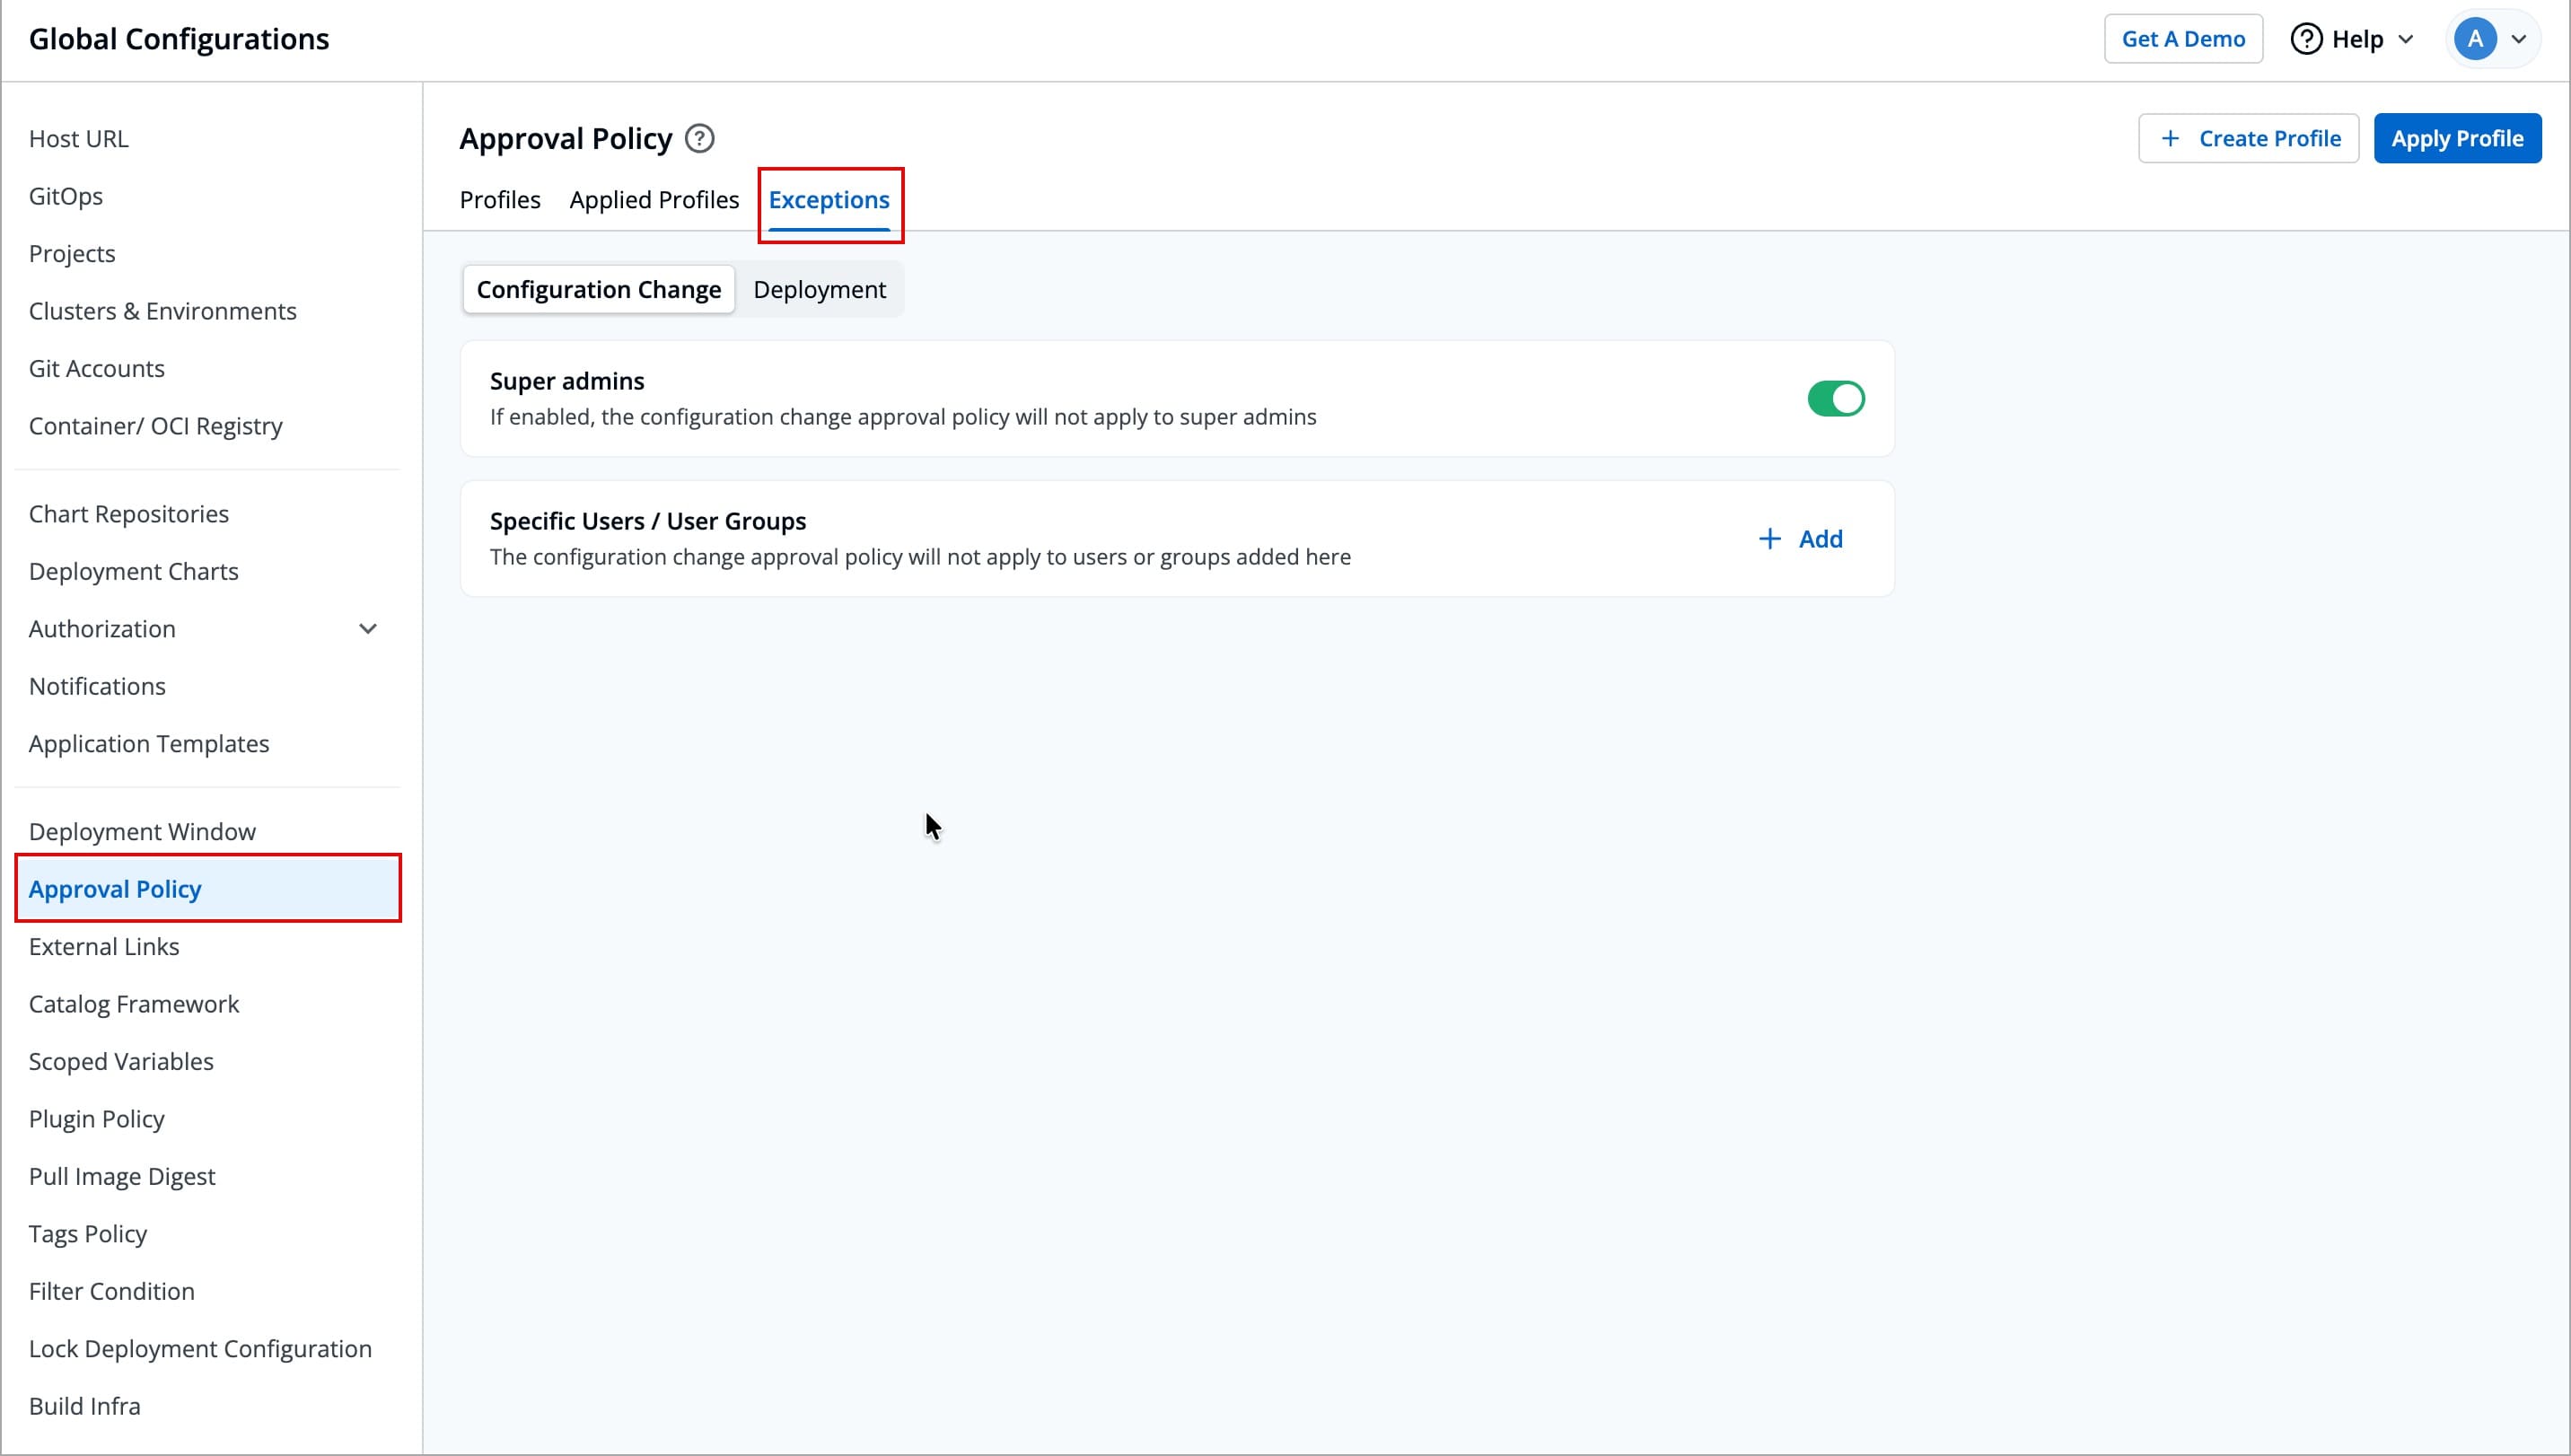Select the Configuration Change segment
Image resolution: width=2571 pixels, height=1456 pixels.
pyautogui.click(x=598, y=290)
